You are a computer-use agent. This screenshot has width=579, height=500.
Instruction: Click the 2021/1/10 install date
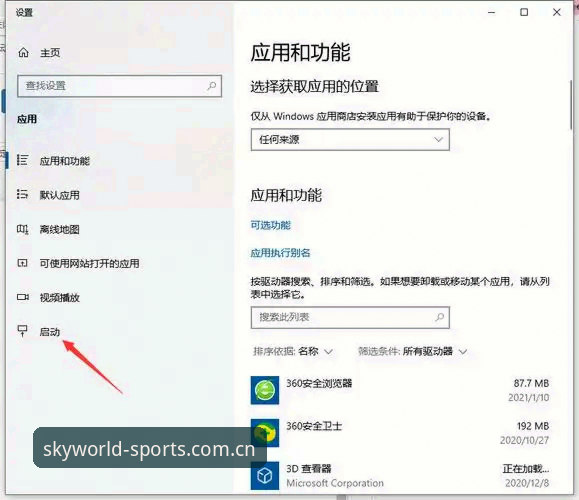click(x=528, y=397)
